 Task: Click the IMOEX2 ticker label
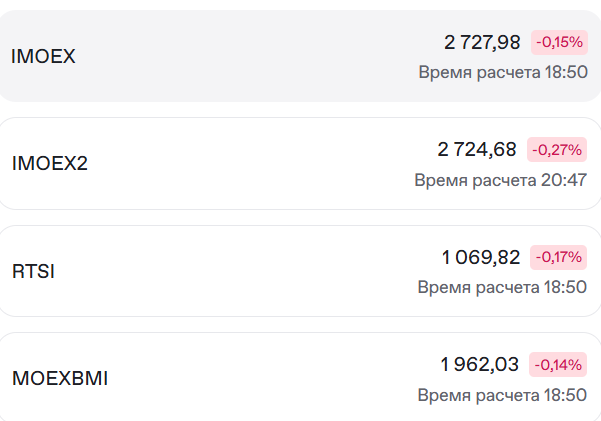coord(50,163)
